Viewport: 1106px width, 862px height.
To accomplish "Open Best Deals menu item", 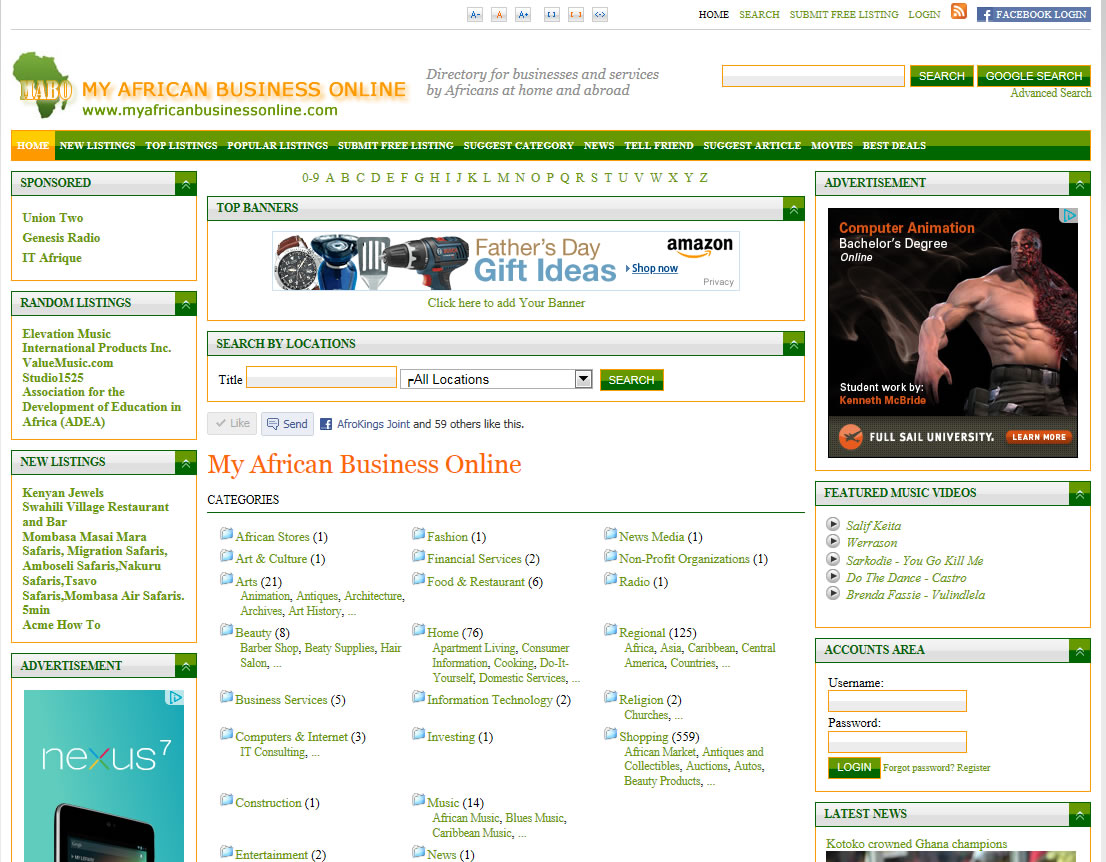I will (894, 145).
